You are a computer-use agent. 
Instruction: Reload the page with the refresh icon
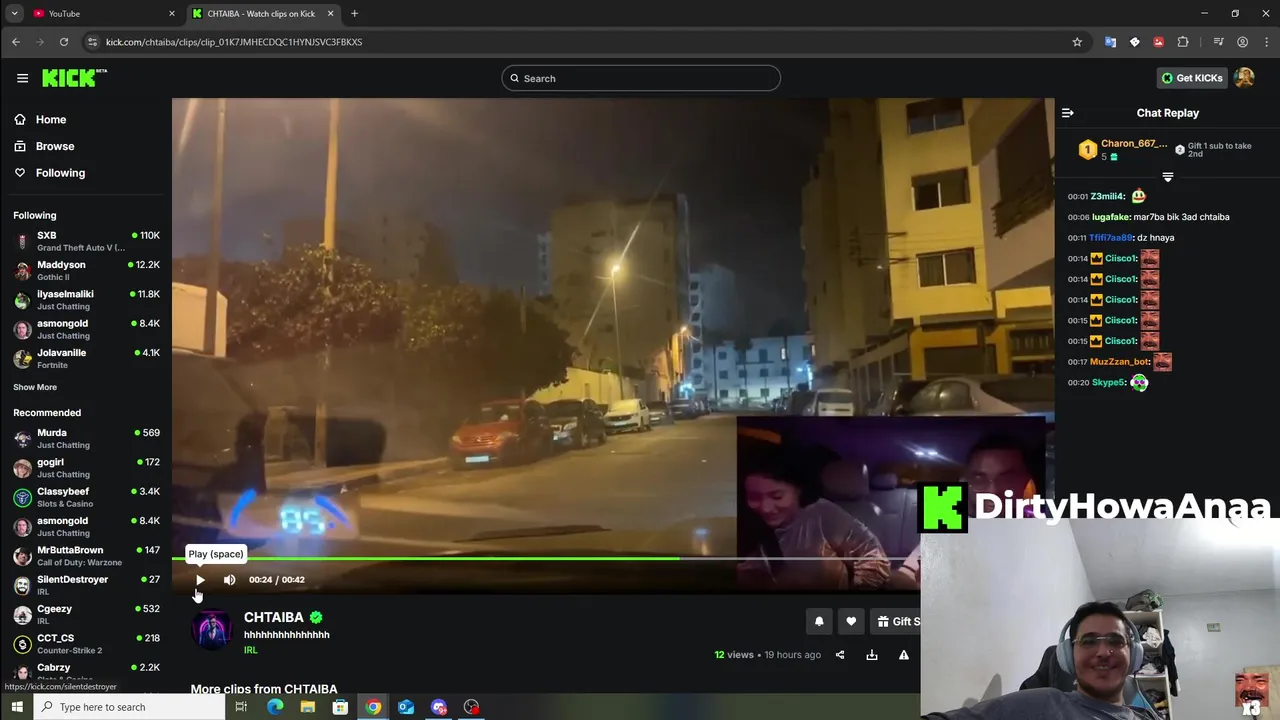pyautogui.click(x=64, y=42)
